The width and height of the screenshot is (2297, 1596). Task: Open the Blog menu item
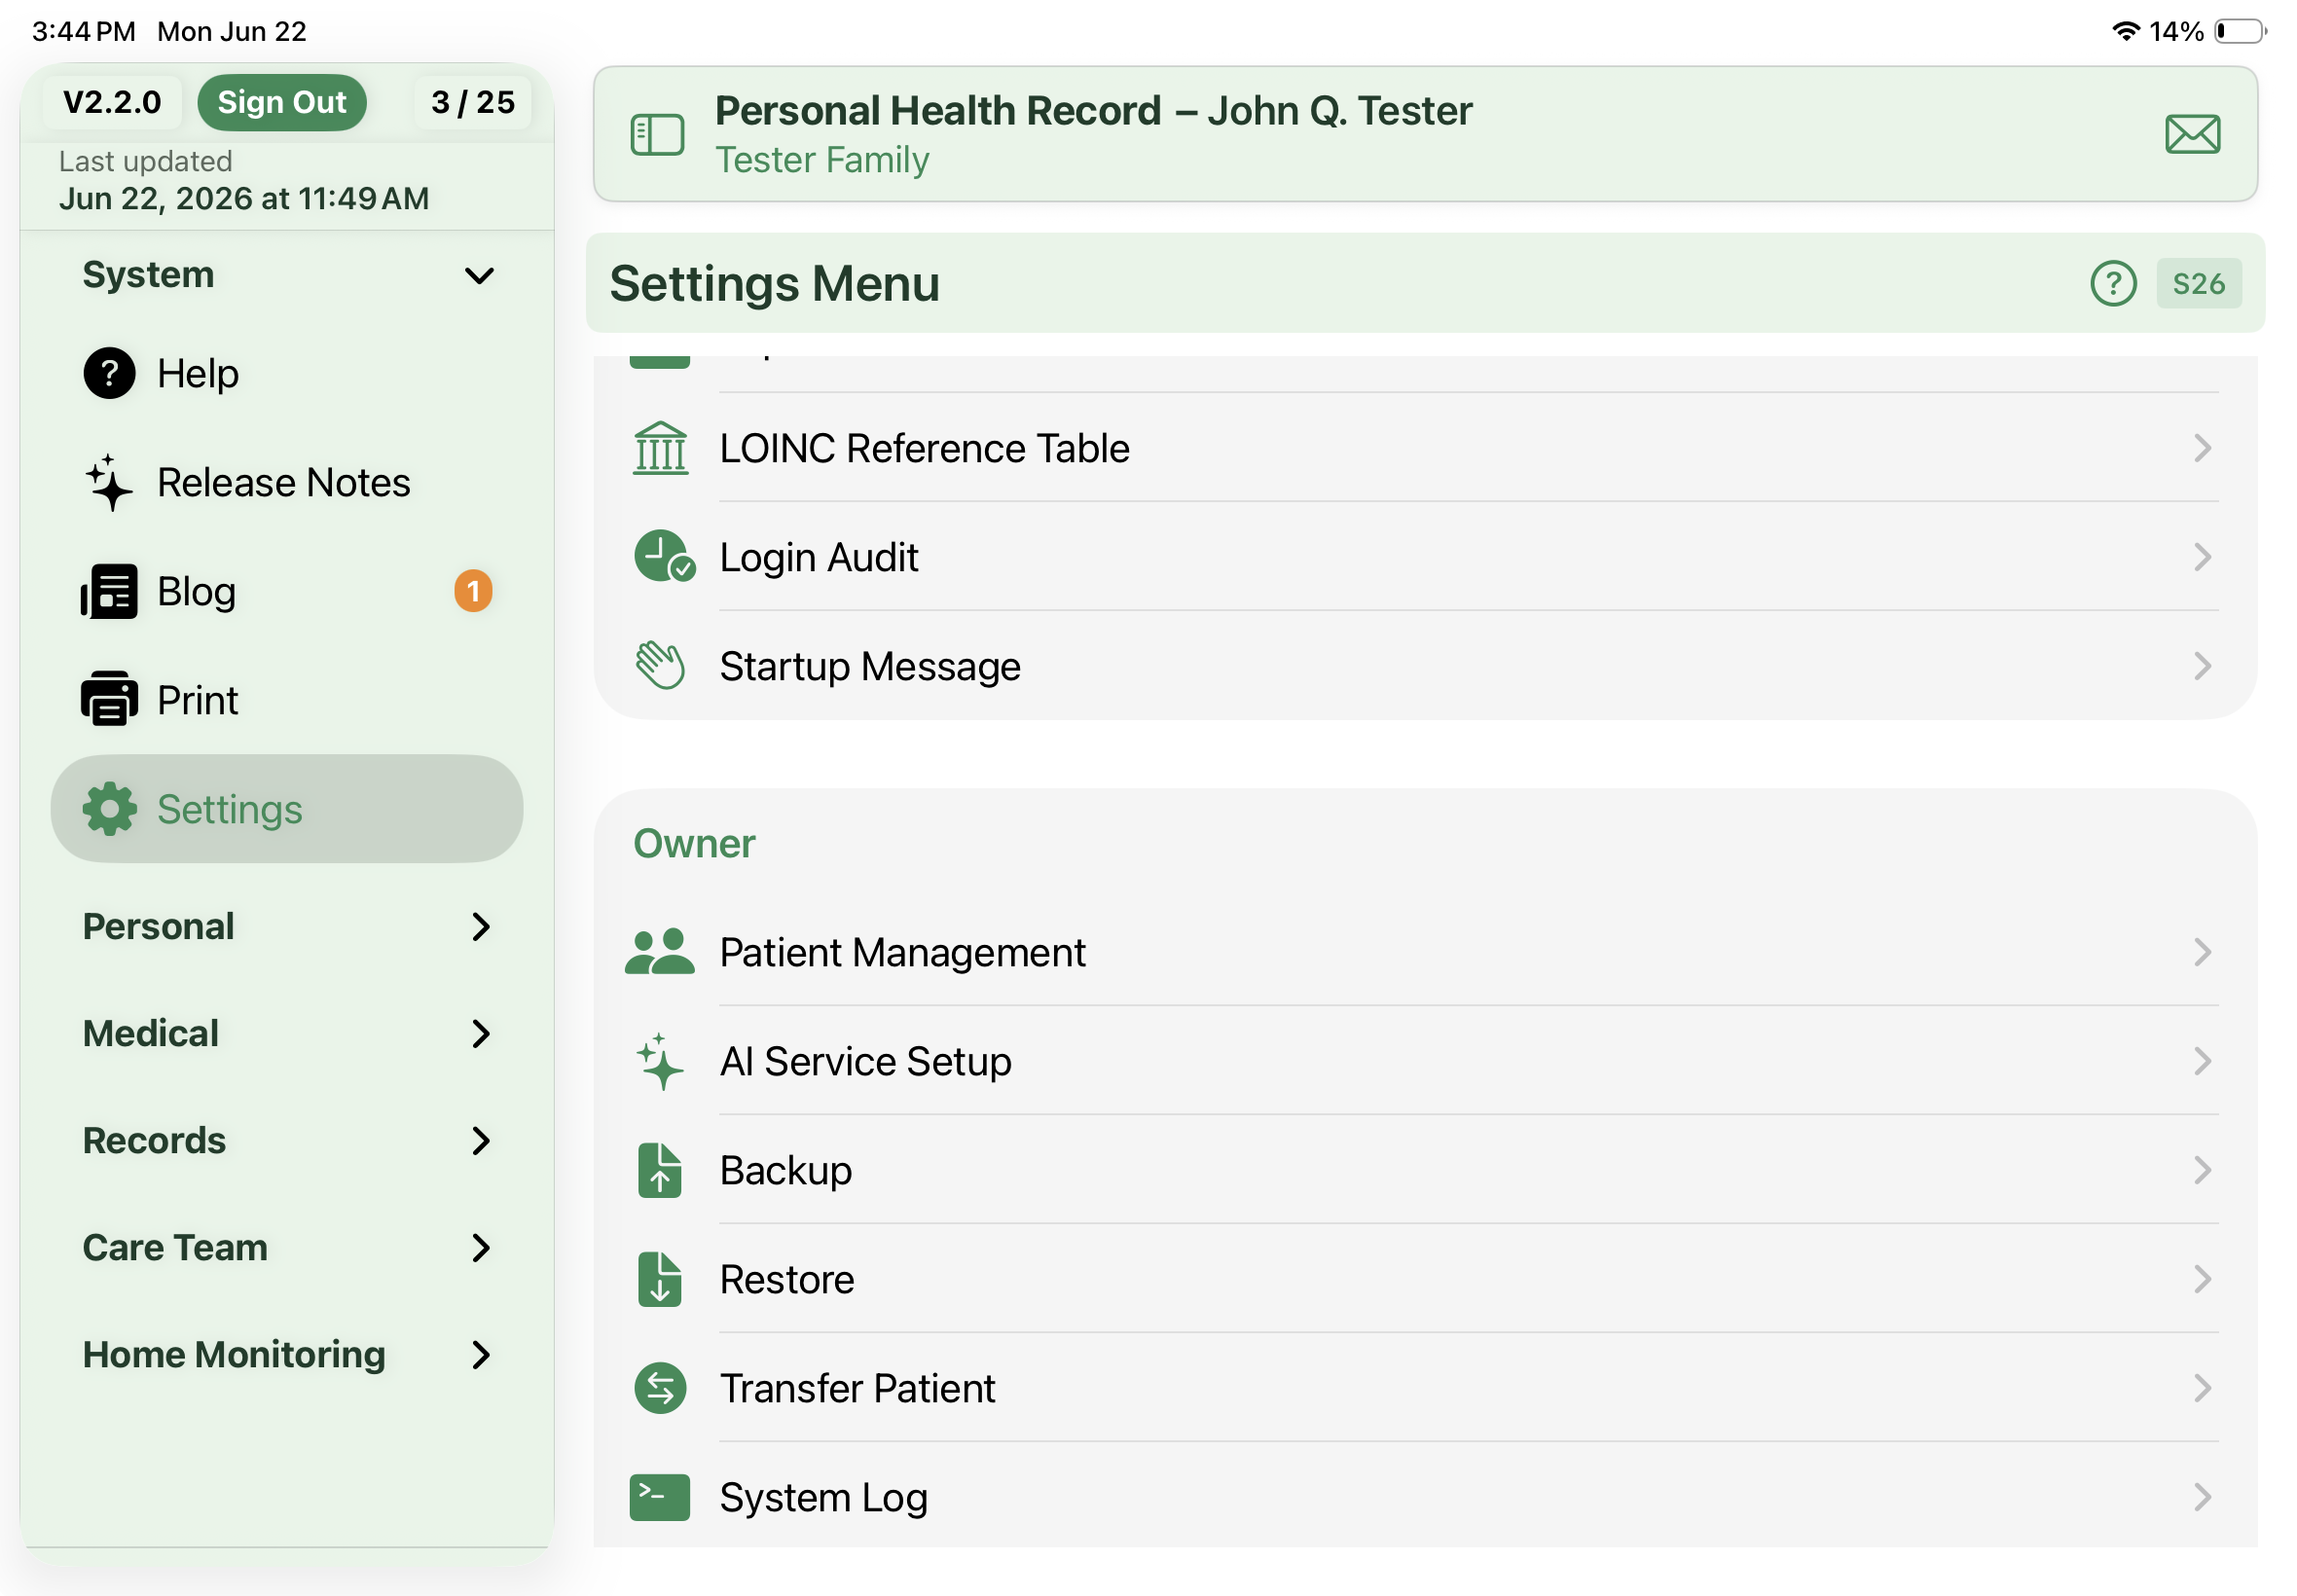tap(286, 591)
